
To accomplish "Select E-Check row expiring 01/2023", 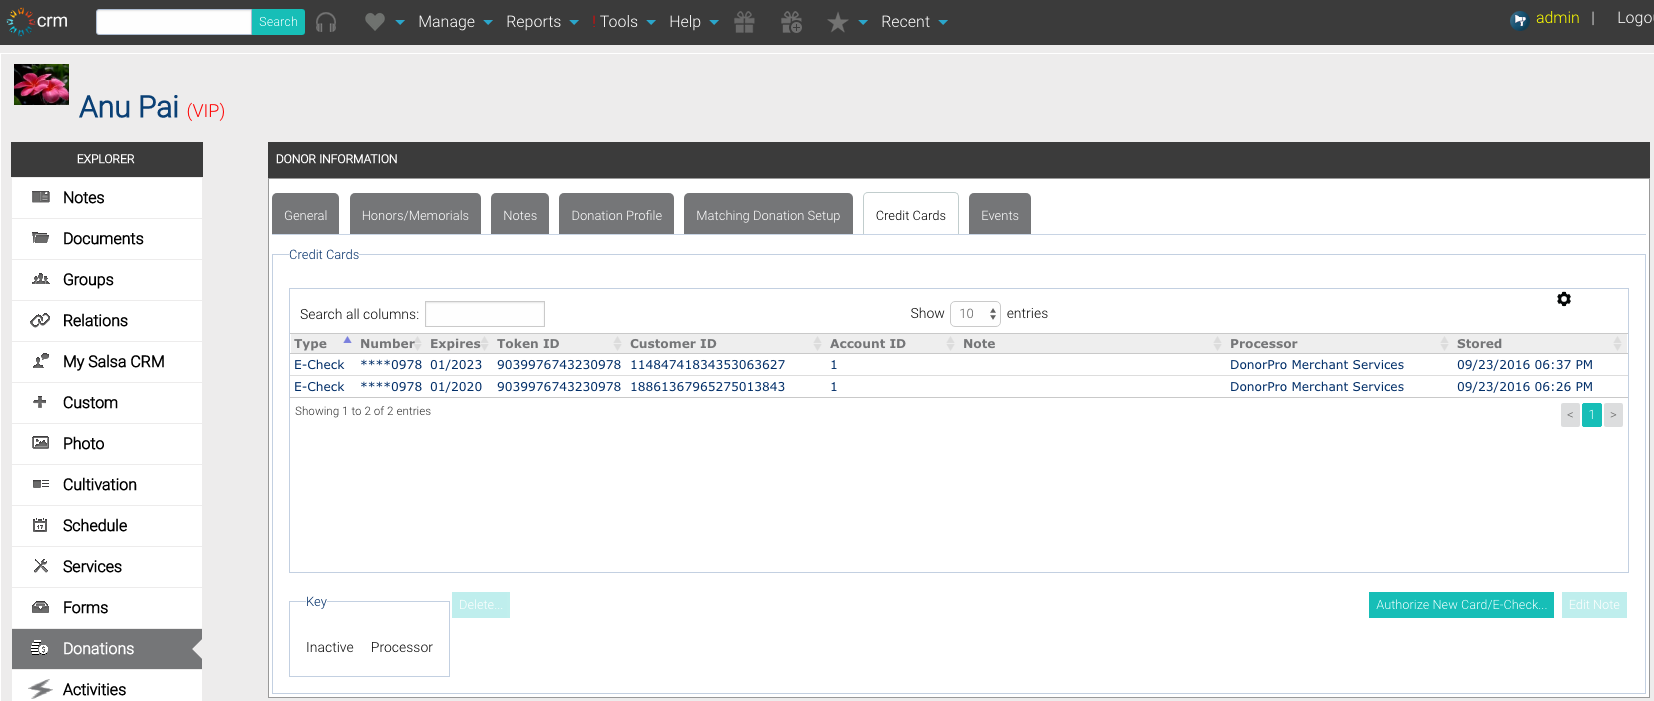I will tap(958, 365).
